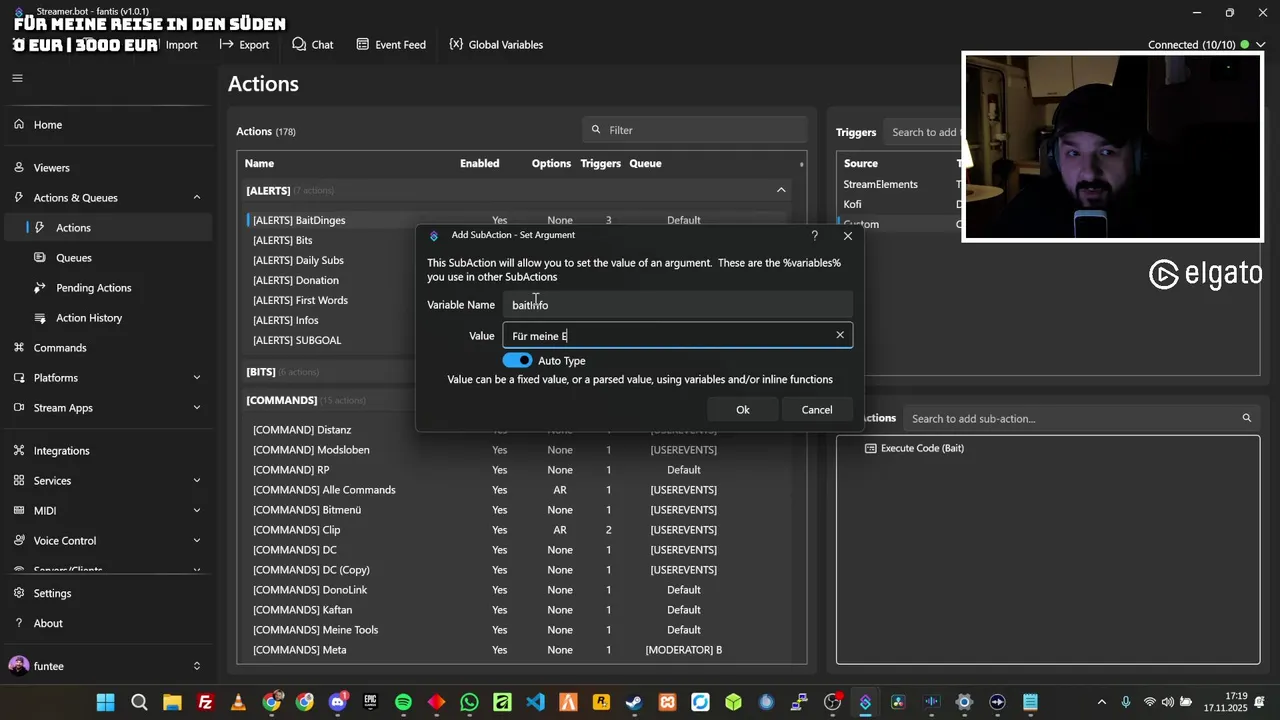Expand the Platforms sidebar section
1280x720 pixels.
(x=197, y=378)
